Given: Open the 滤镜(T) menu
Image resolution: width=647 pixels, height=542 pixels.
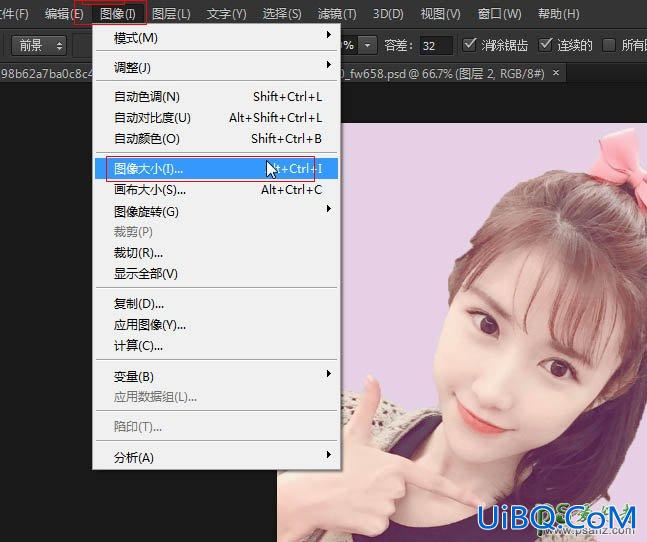Looking at the screenshot, I should (x=337, y=14).
